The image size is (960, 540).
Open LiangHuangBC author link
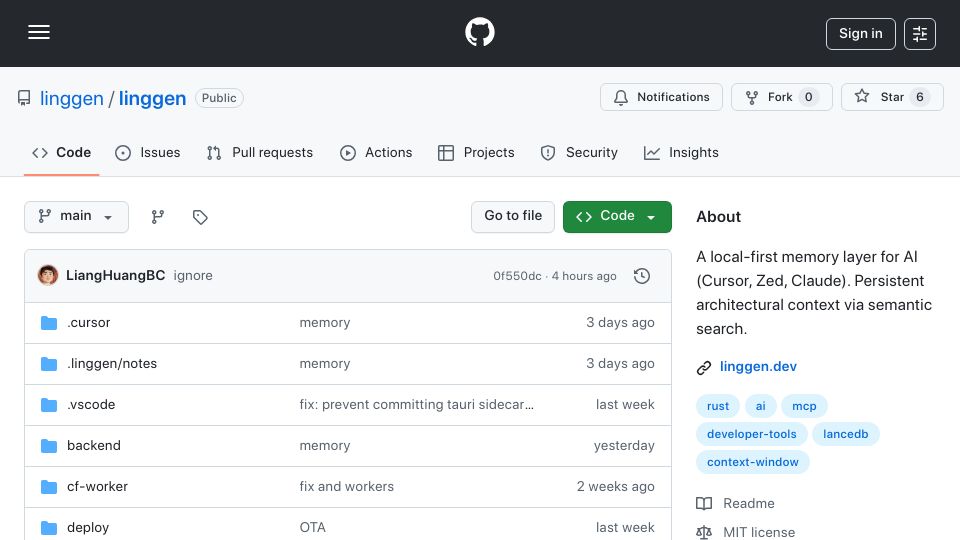click(x=116, y=276)
